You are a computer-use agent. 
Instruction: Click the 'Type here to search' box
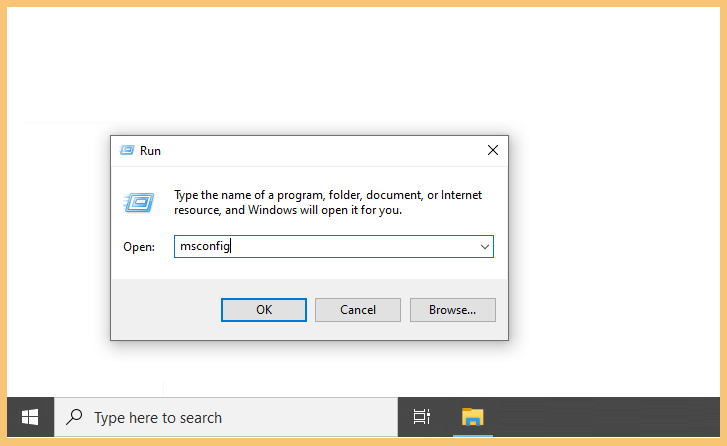coord(226,417)
